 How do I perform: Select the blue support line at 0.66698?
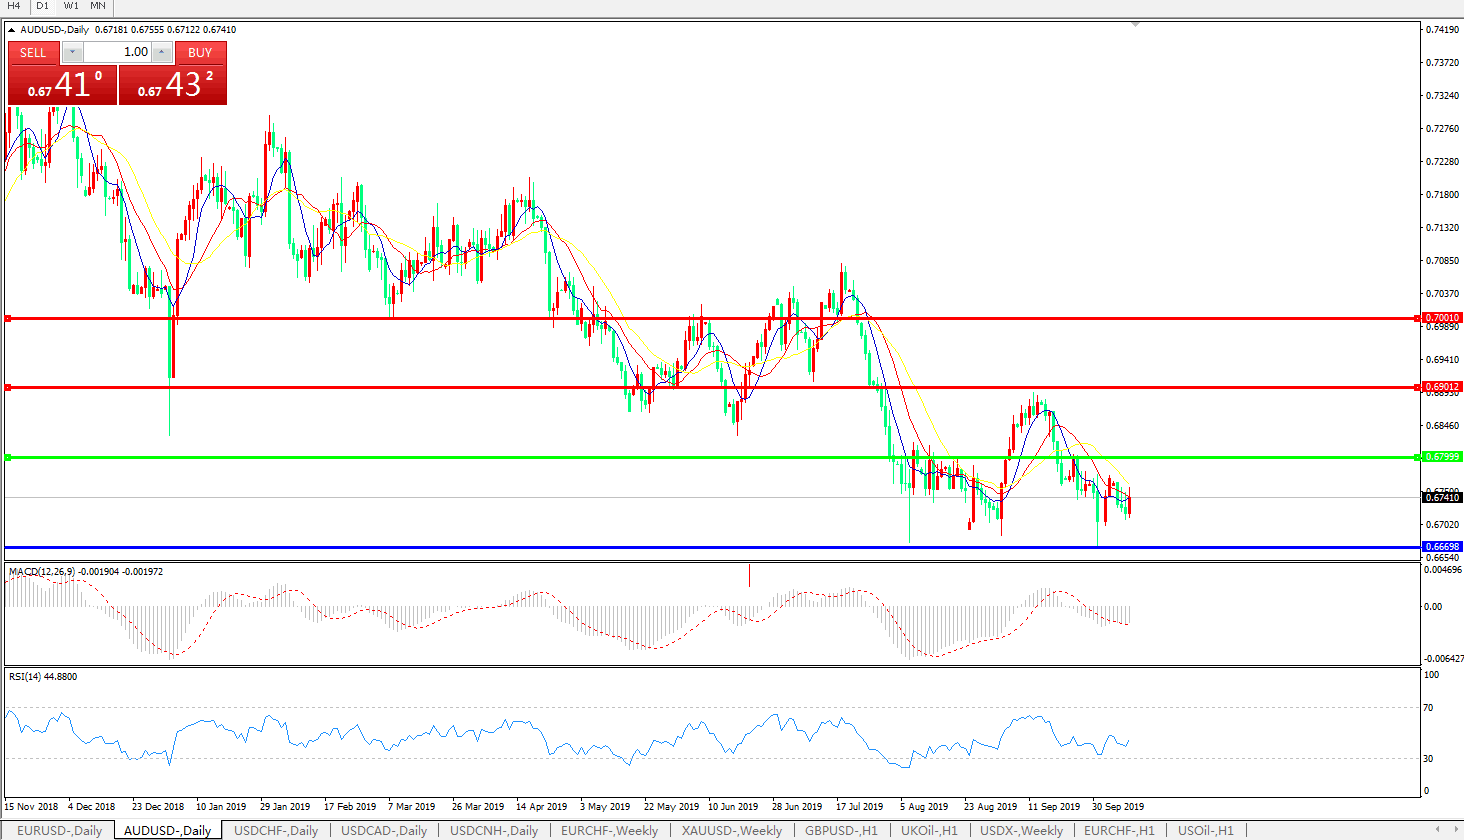(600, 547)
